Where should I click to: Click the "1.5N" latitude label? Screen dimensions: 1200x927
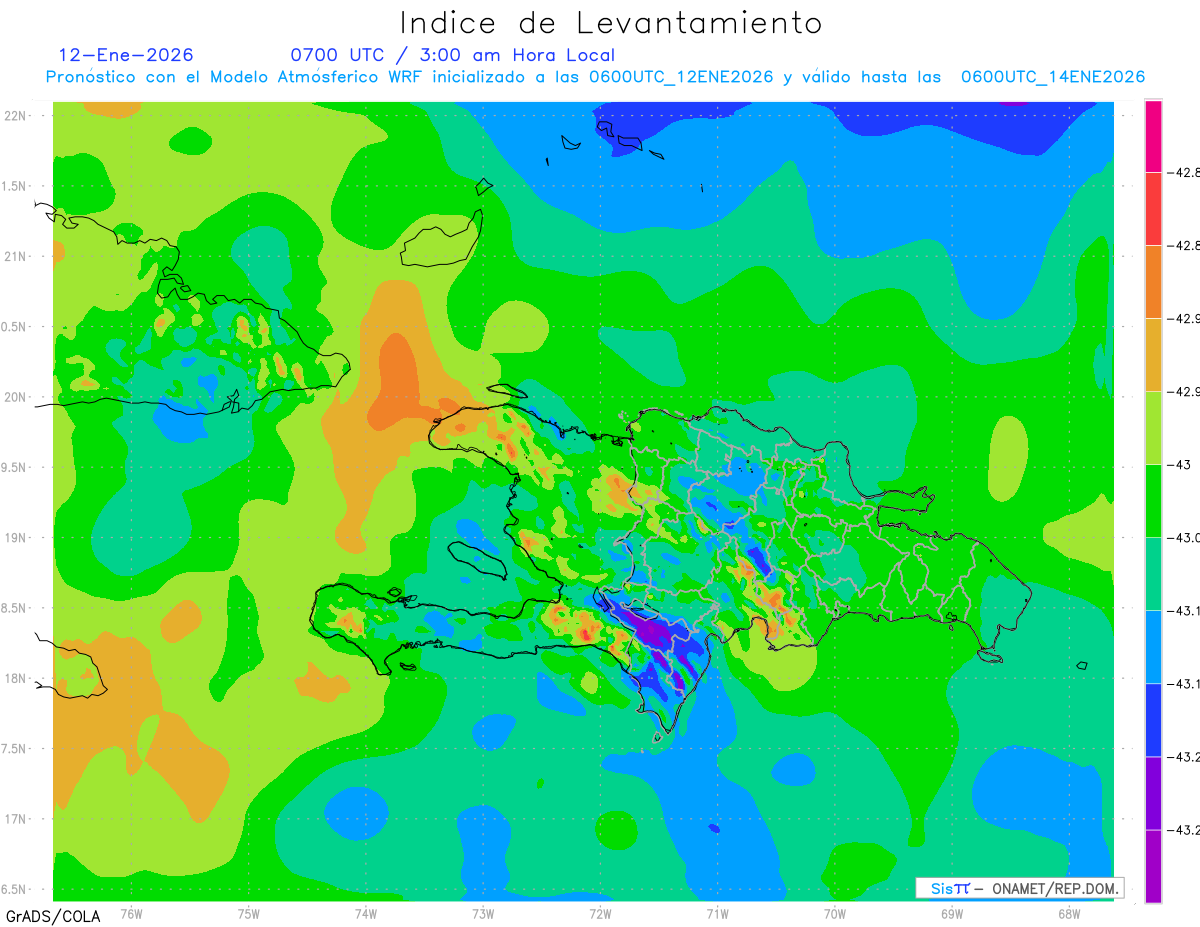tap(15, 186)
